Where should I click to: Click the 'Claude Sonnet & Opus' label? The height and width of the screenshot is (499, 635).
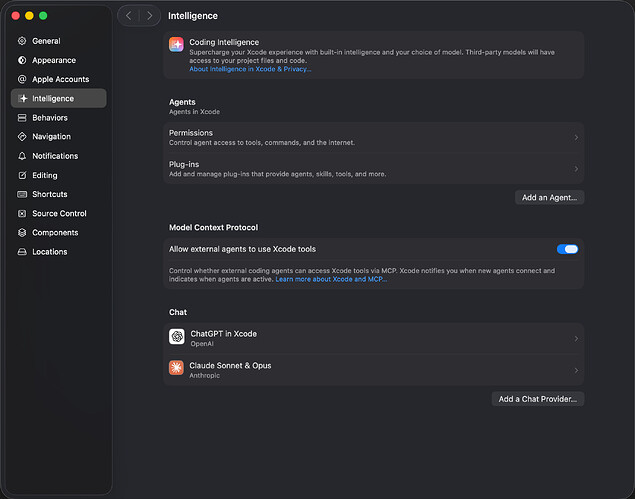[230, 365]
